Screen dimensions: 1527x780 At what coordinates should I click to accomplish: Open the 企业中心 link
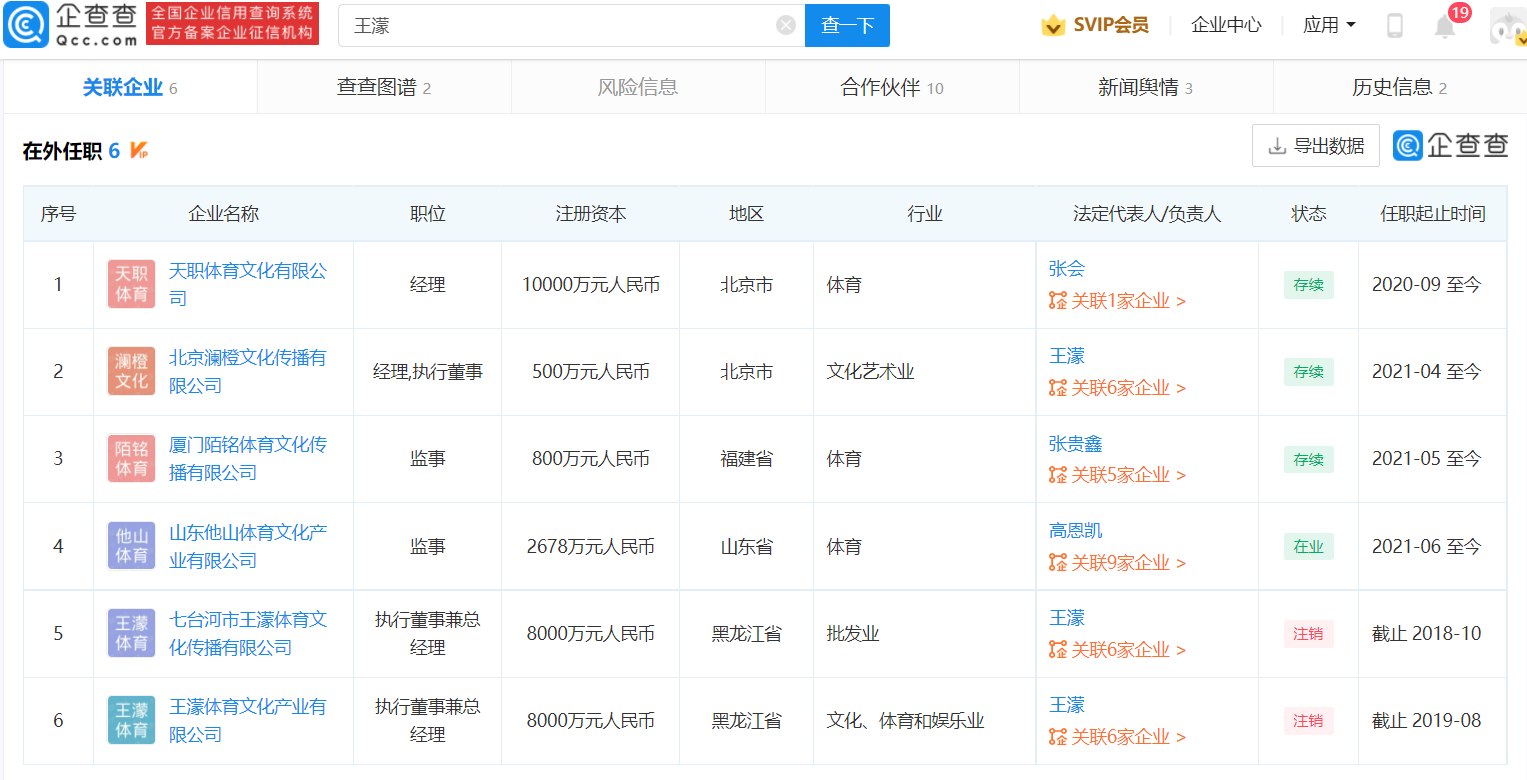tap(1226, 25)
